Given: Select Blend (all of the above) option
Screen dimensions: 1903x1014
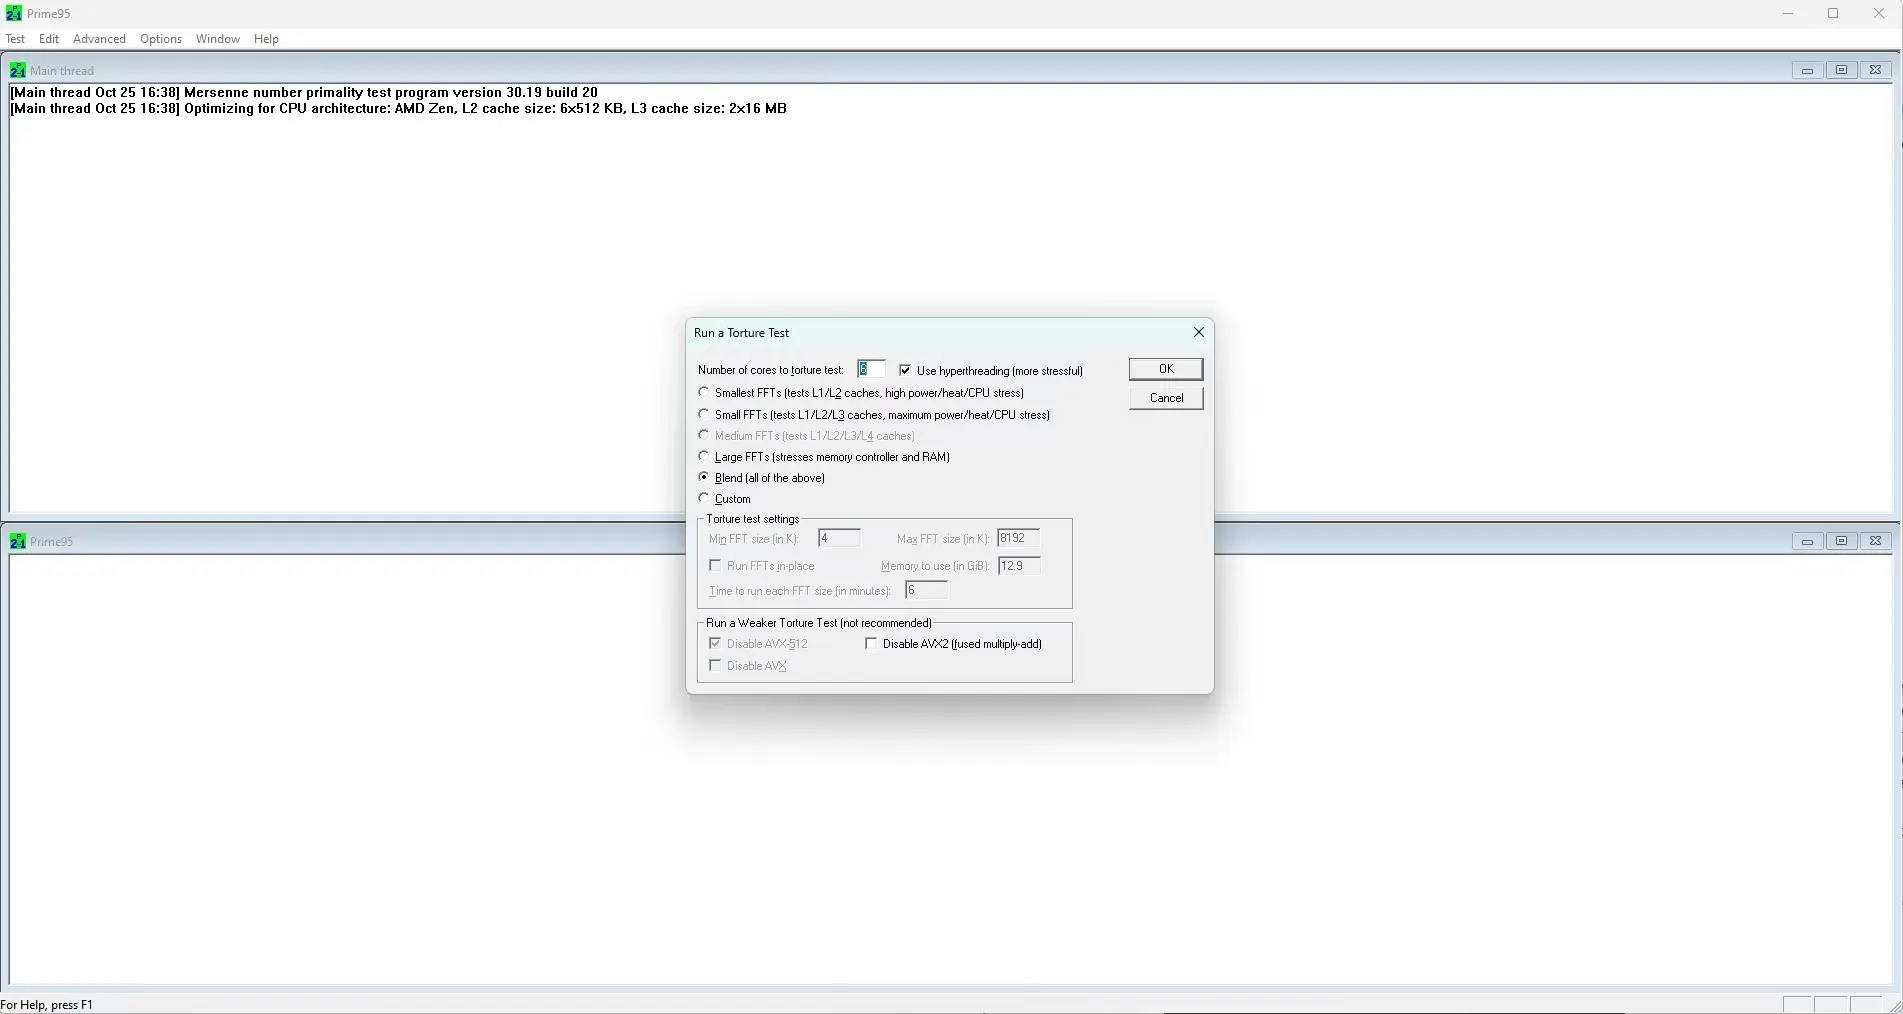Looking at the screenshot, I should (x=704, y=477).
